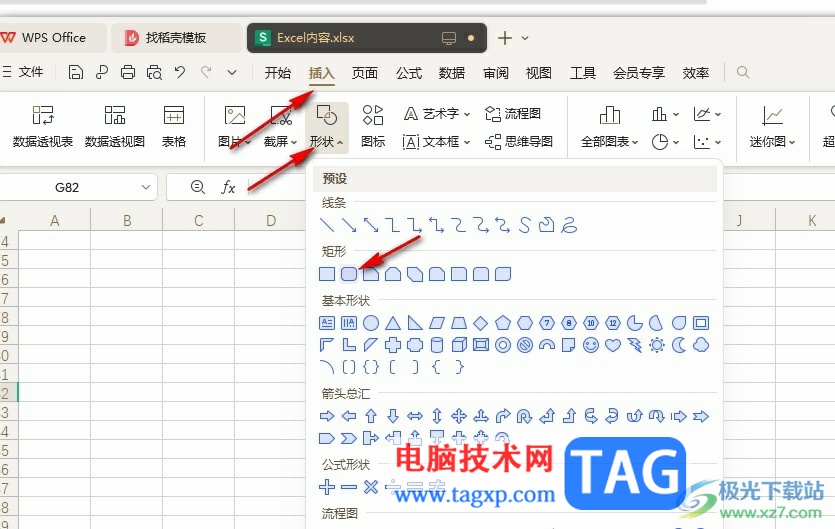Click the new tab plus button
Screen dimensions: 835x529
(x=505, y=38)
